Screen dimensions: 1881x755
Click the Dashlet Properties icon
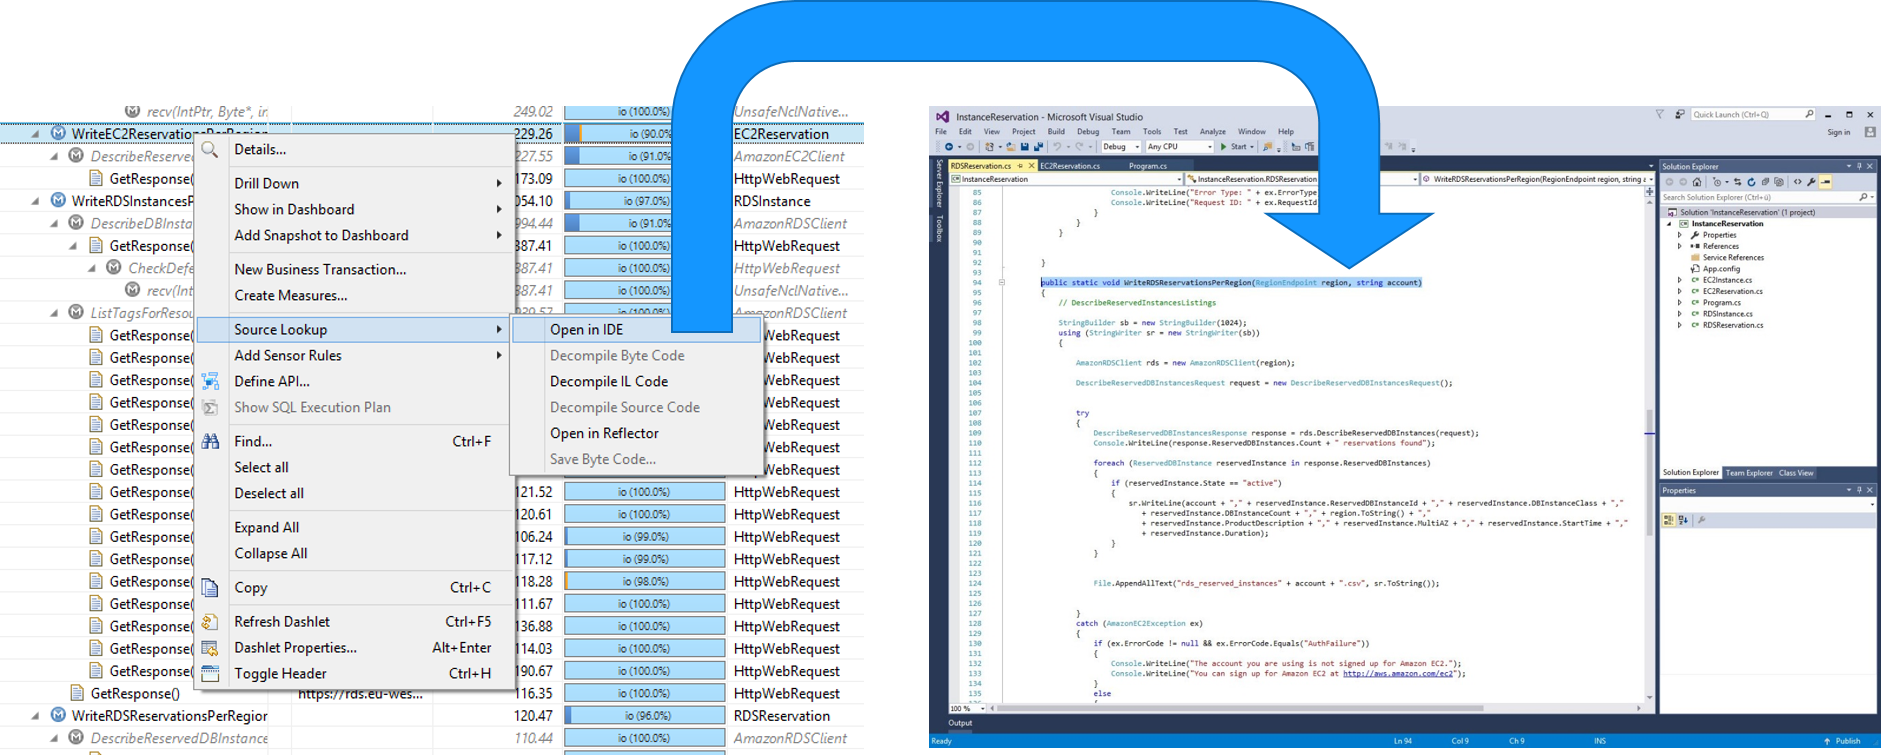pyautogui.click(x=210, y=647)
